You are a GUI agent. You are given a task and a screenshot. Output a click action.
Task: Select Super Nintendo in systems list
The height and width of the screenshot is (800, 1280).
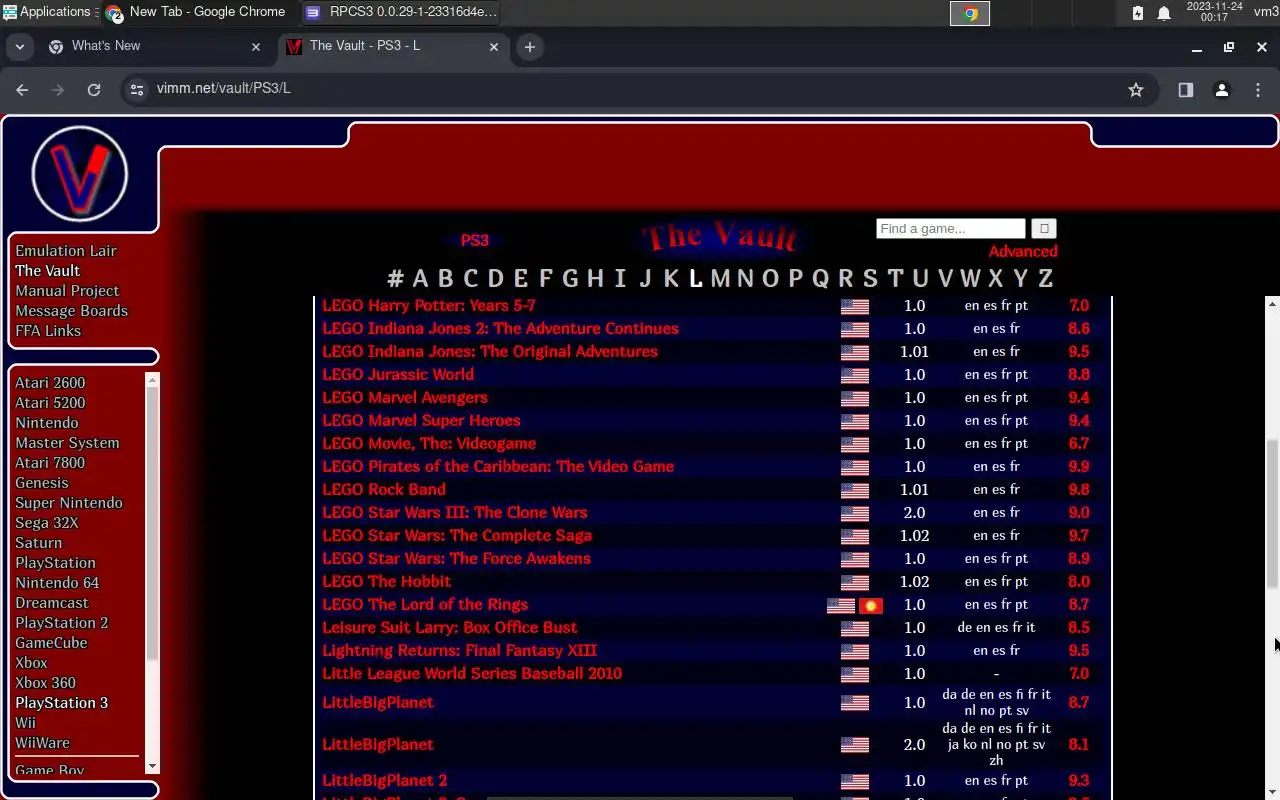tap(69, 503)
